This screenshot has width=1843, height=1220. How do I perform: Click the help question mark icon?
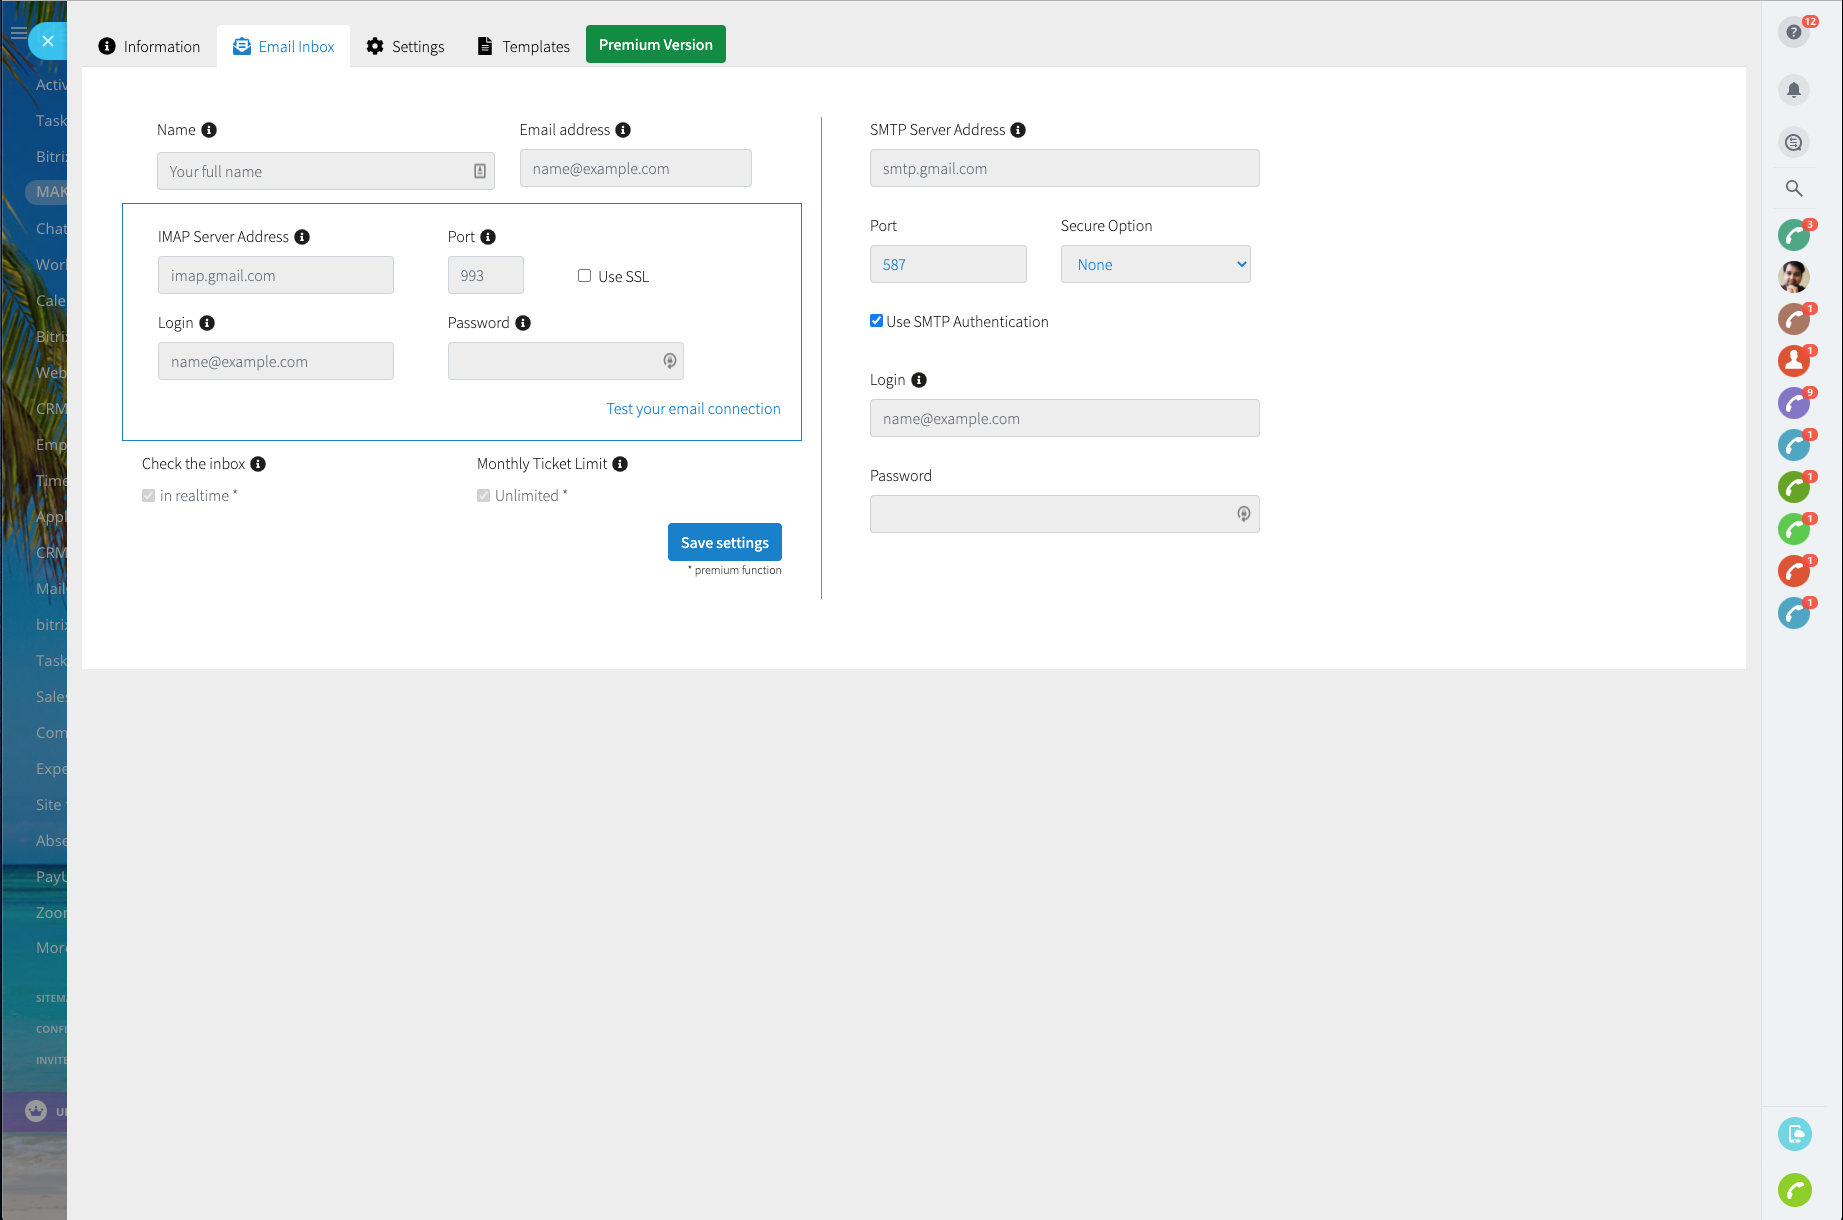1793,33
